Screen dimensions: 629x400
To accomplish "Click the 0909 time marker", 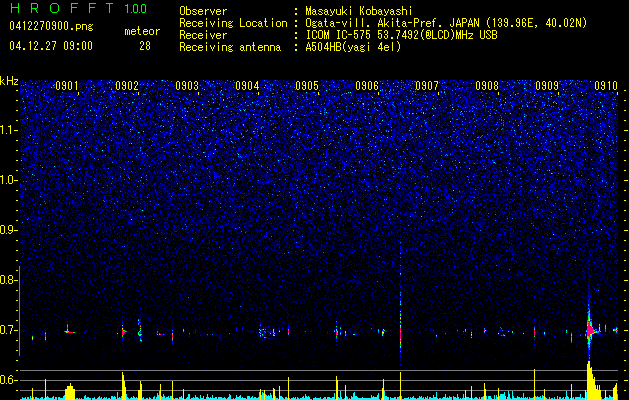I will 547,86.
